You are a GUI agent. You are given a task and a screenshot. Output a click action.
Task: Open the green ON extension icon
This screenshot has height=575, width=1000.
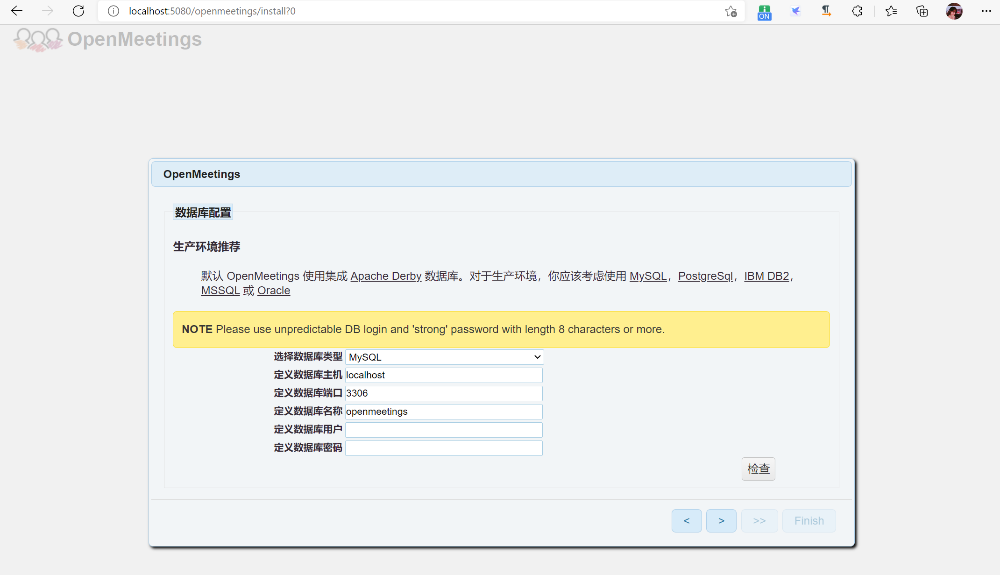click(x=764, y=12)
